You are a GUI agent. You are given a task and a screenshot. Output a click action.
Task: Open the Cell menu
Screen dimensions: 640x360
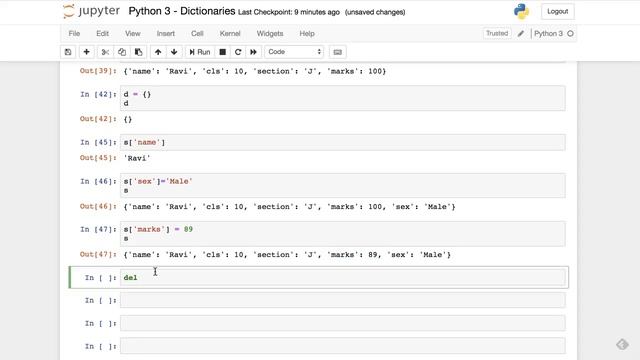click(197, 33)
